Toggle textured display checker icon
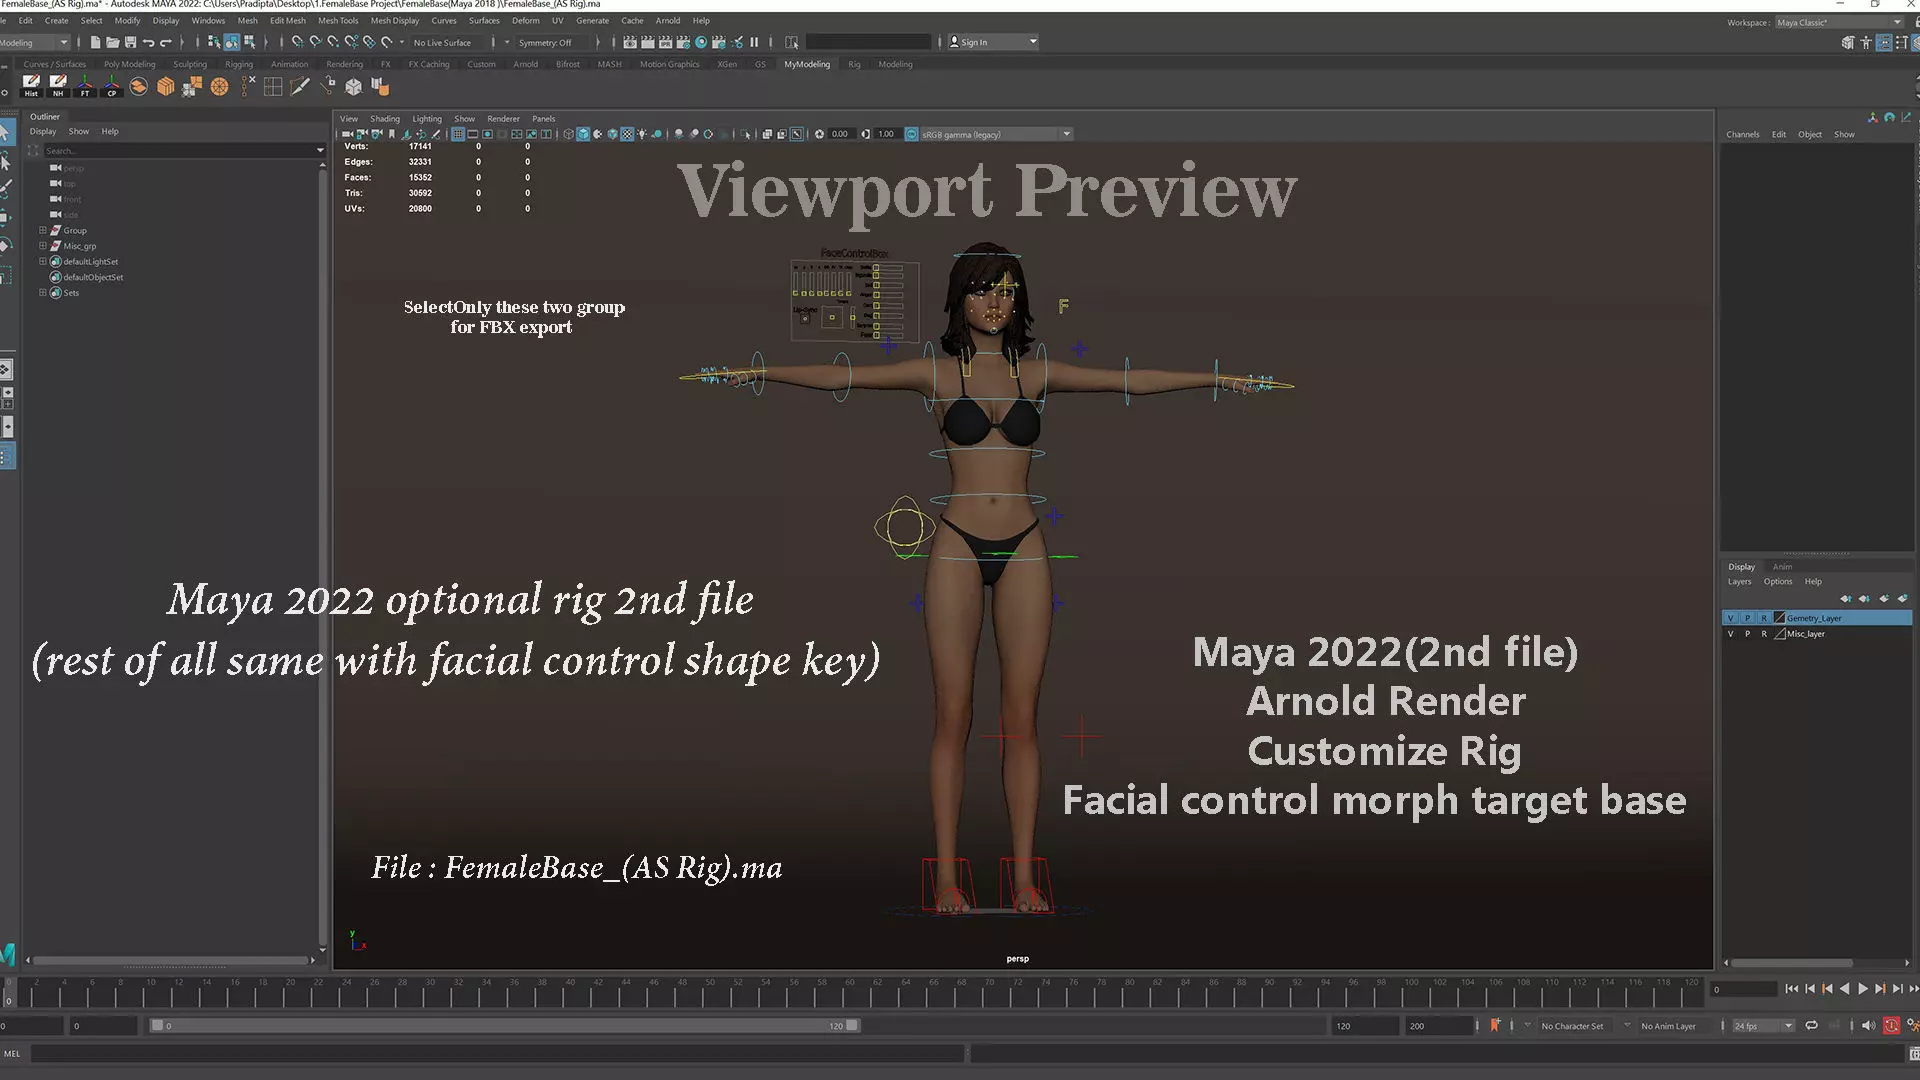This screenshot has height=1080, width=1920. (627, 134)
